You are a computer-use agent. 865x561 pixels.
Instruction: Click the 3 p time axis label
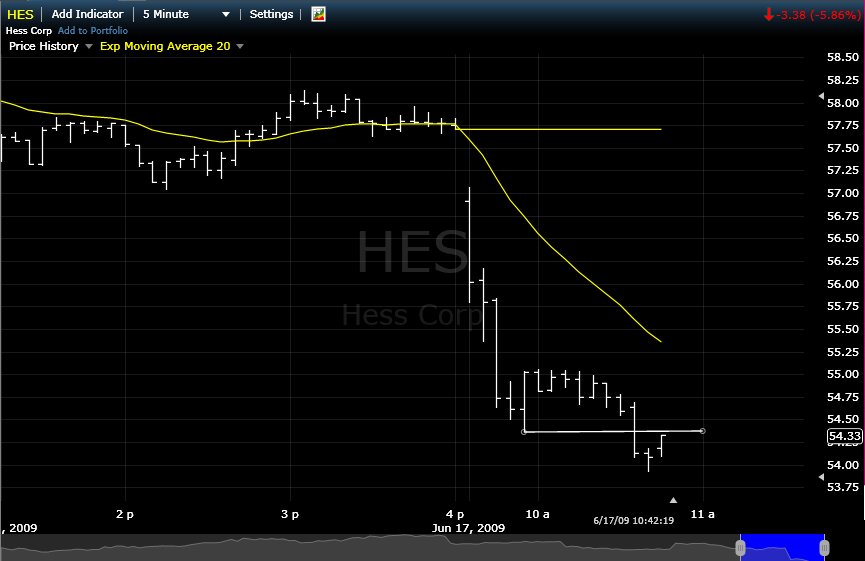point(290,514)
